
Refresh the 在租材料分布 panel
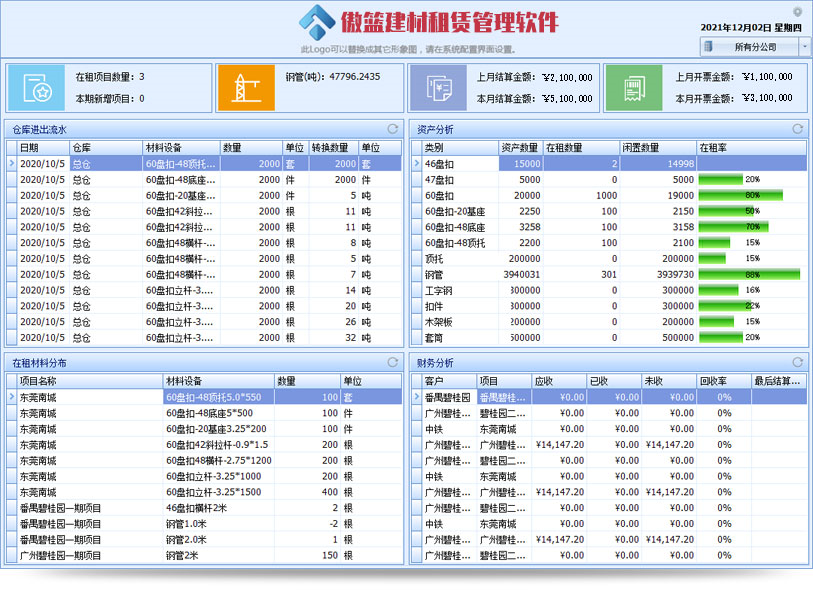click(393, 361)
